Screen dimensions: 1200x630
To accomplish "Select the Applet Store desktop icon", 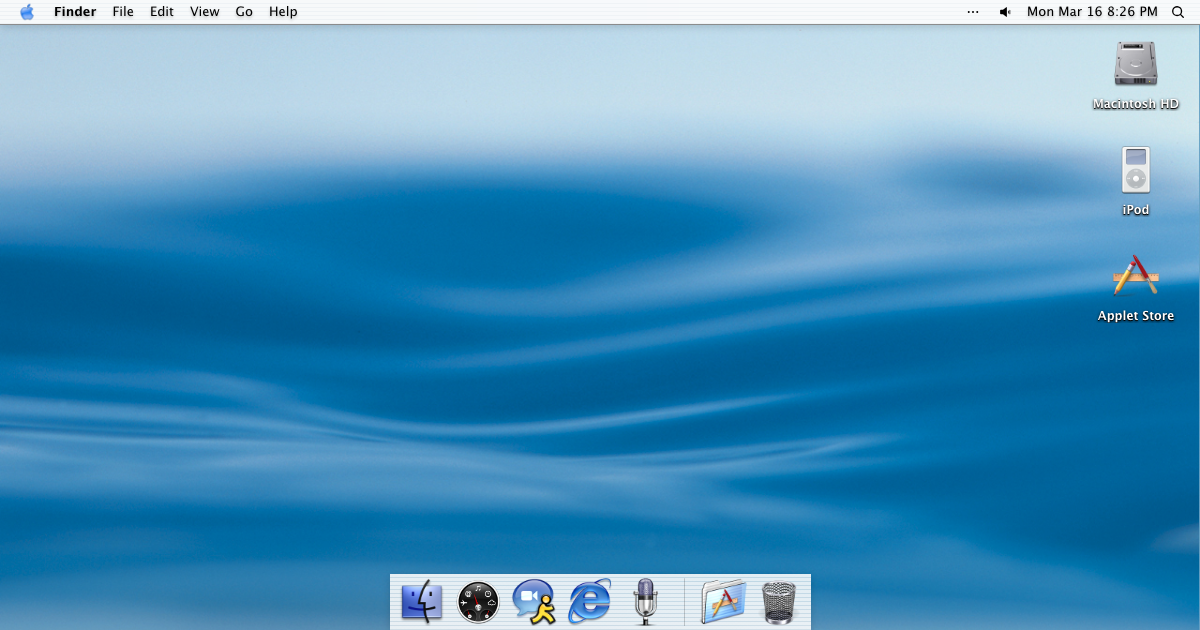I will pyautogui.click(x=1135, y=276).
